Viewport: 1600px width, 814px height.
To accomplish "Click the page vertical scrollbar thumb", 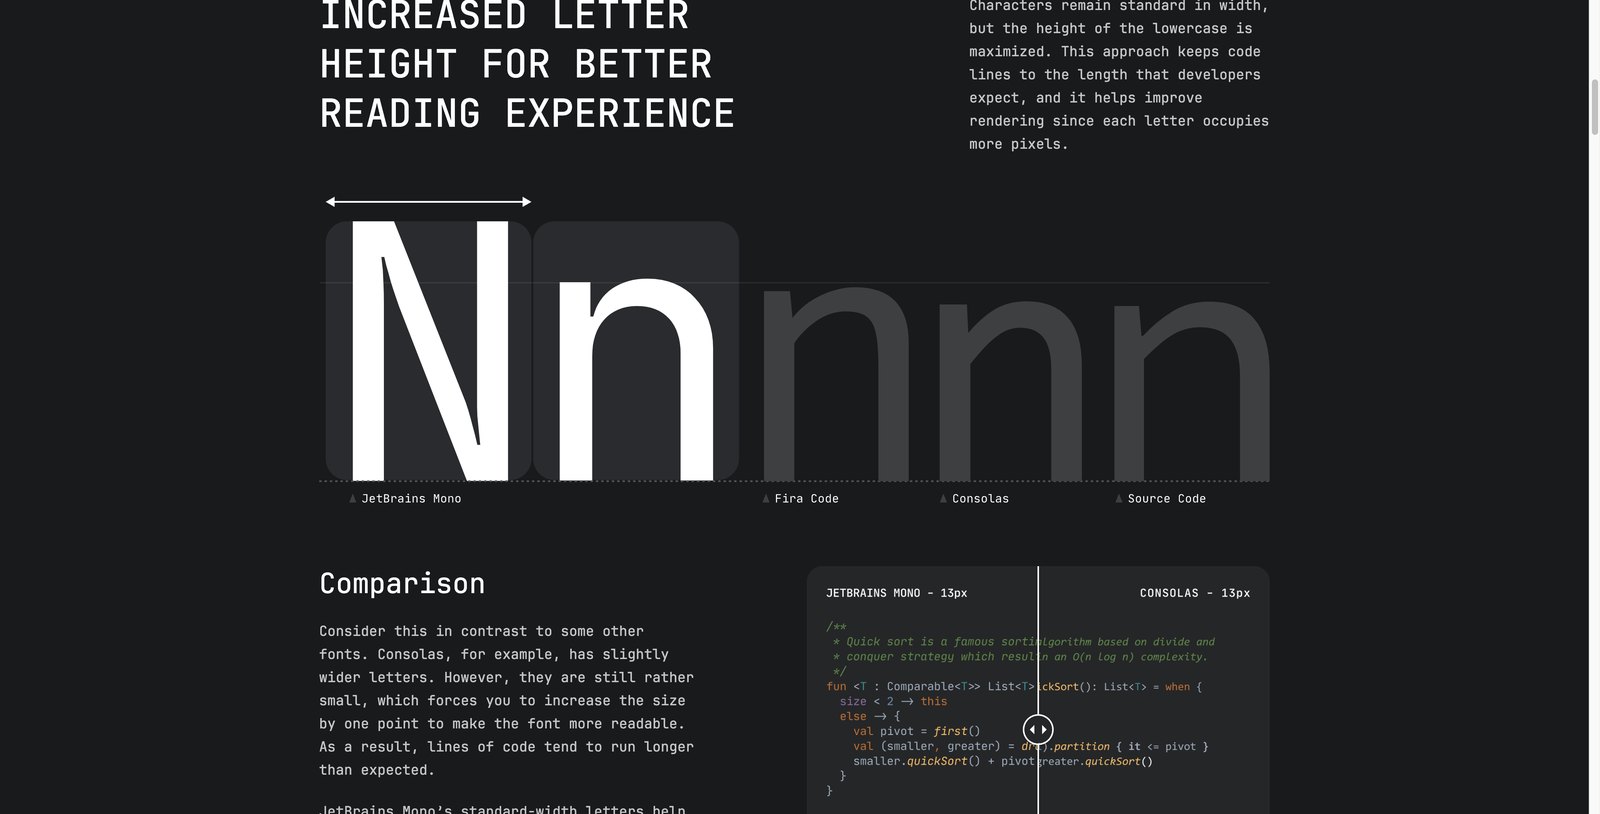I will pos(1594,106).
